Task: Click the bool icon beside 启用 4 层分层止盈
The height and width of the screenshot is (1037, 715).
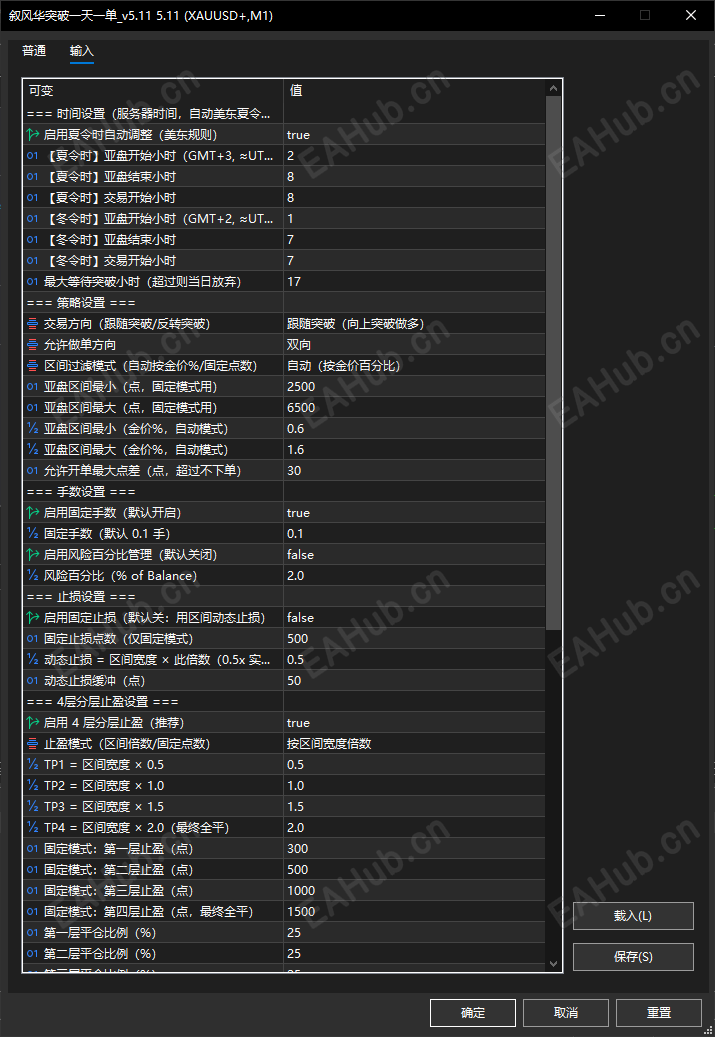Action: (x=32, y=723)
